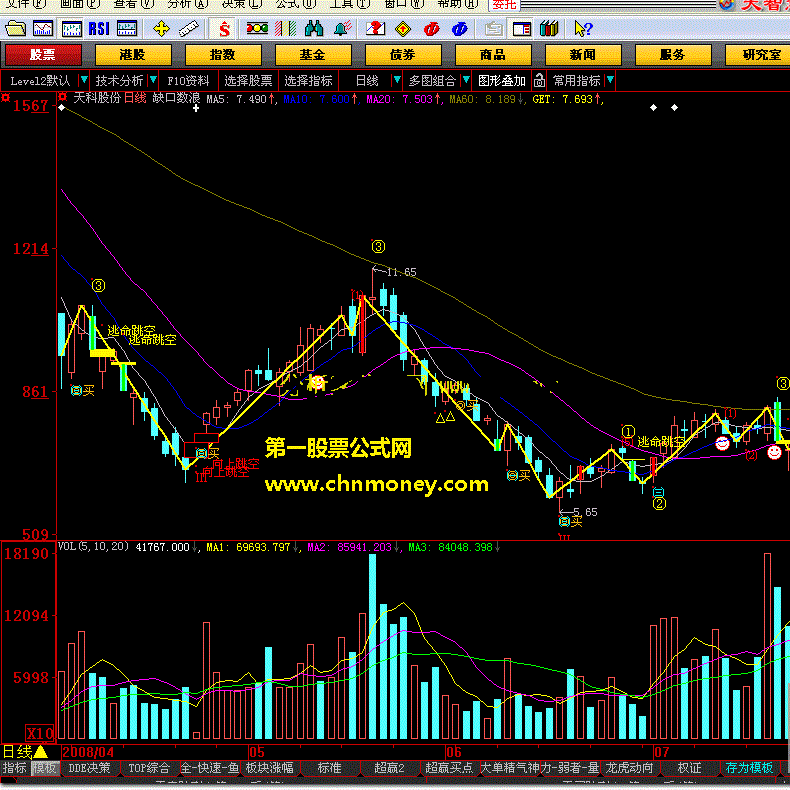Click the striped red-green bars icon
This screenshot has width=790, height=790.
click(286, 29)
